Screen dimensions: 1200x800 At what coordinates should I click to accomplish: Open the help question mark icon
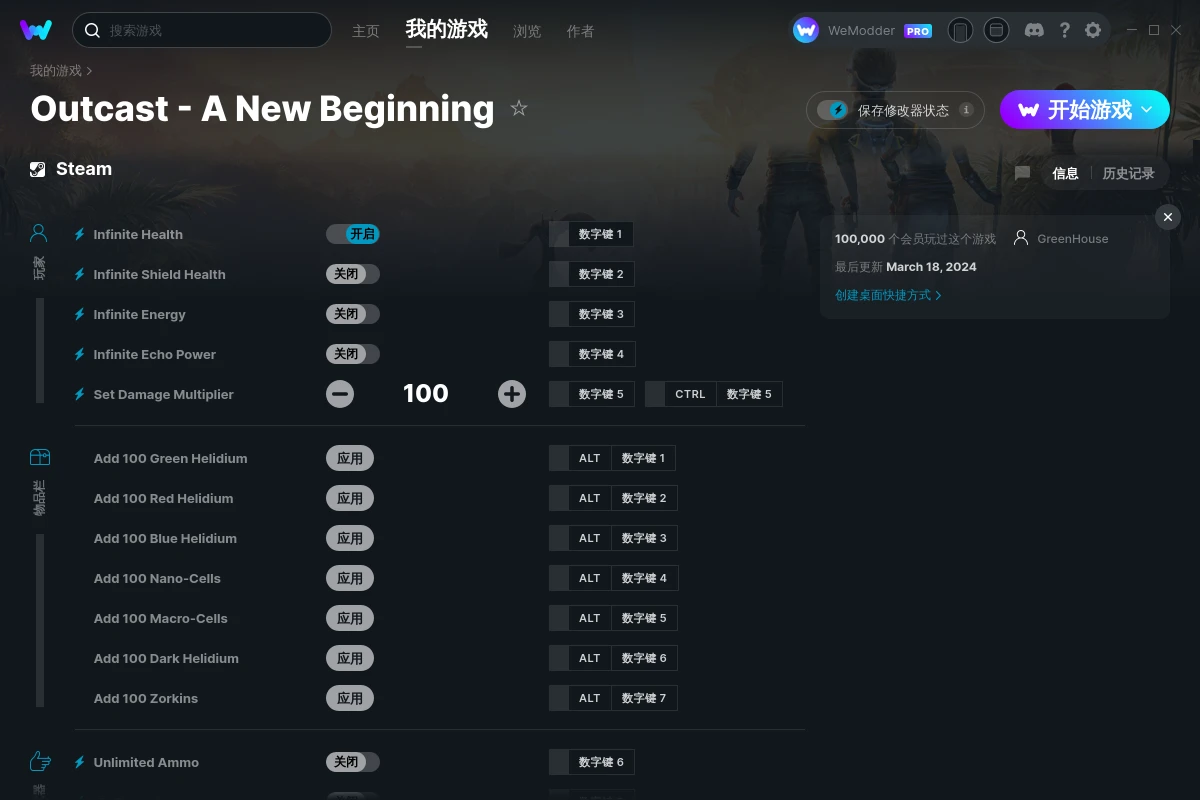point(1064,30)
